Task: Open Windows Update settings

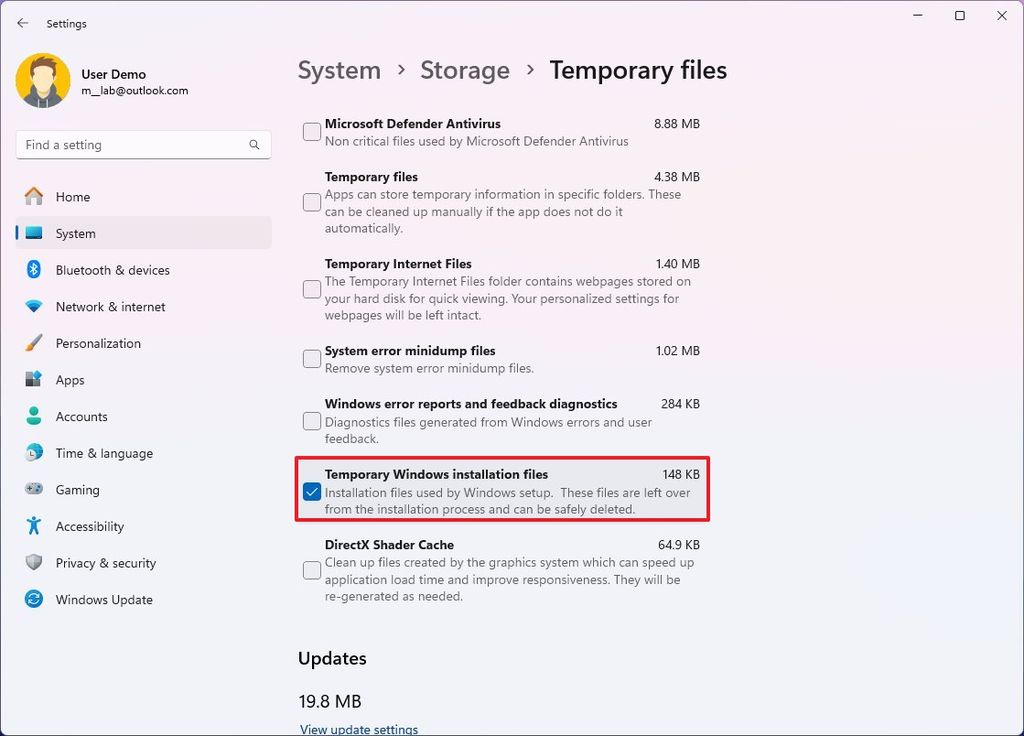Action: (102, 599)
